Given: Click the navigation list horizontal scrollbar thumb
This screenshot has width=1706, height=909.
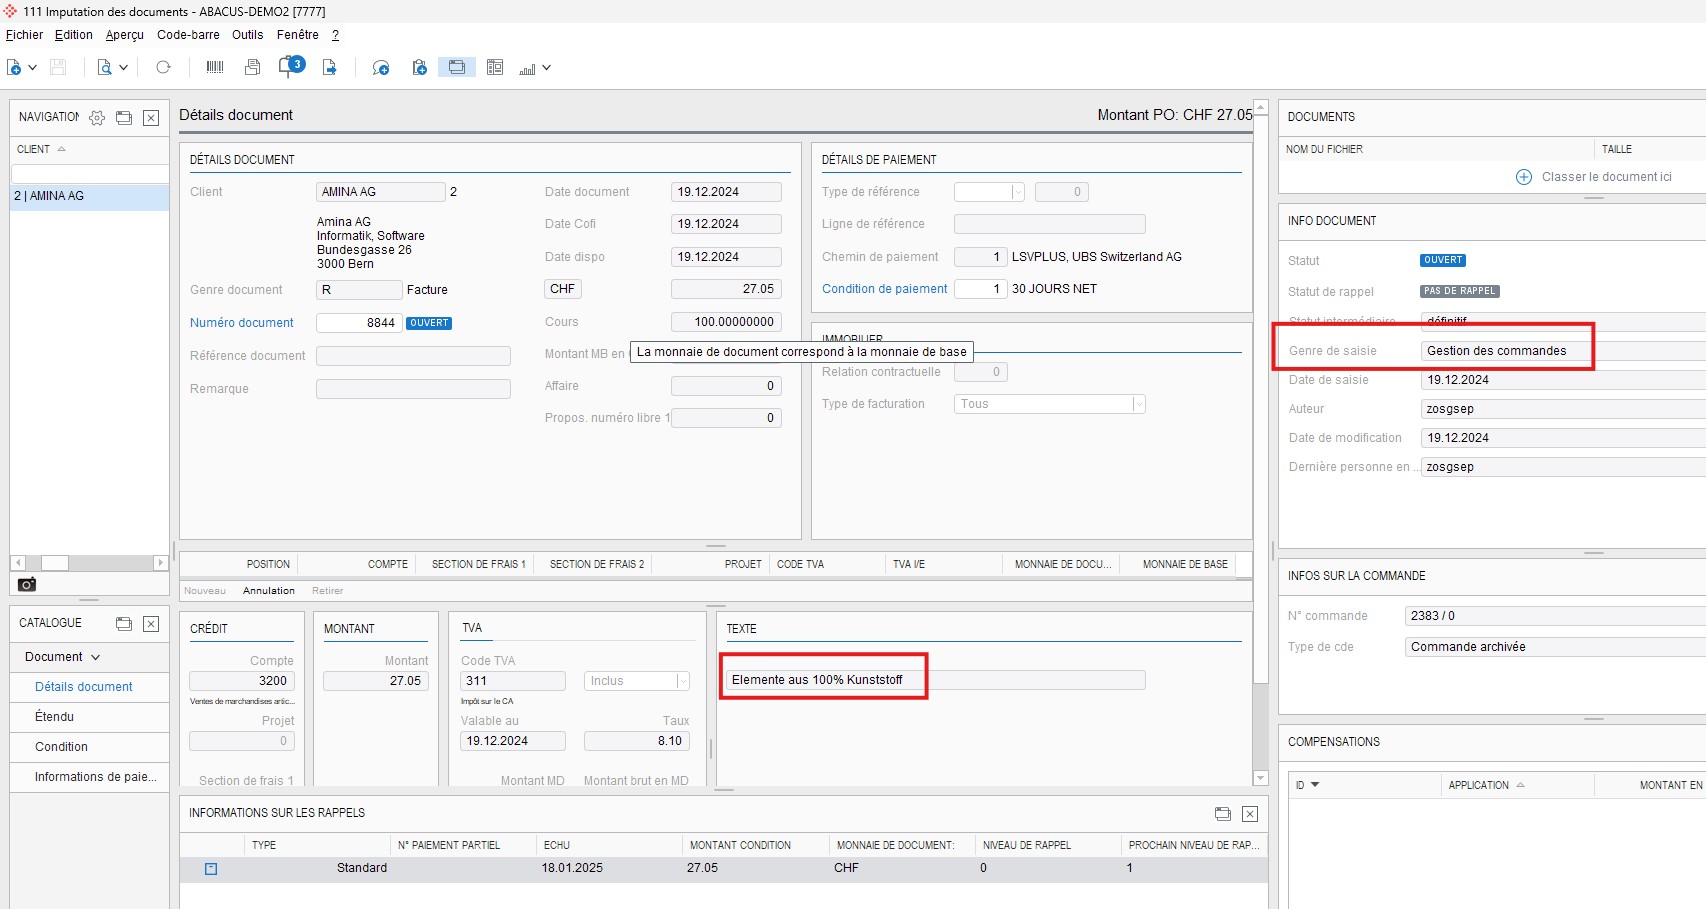Looking at the screenshot, I should pyautogui.click(x=54, y=563).
